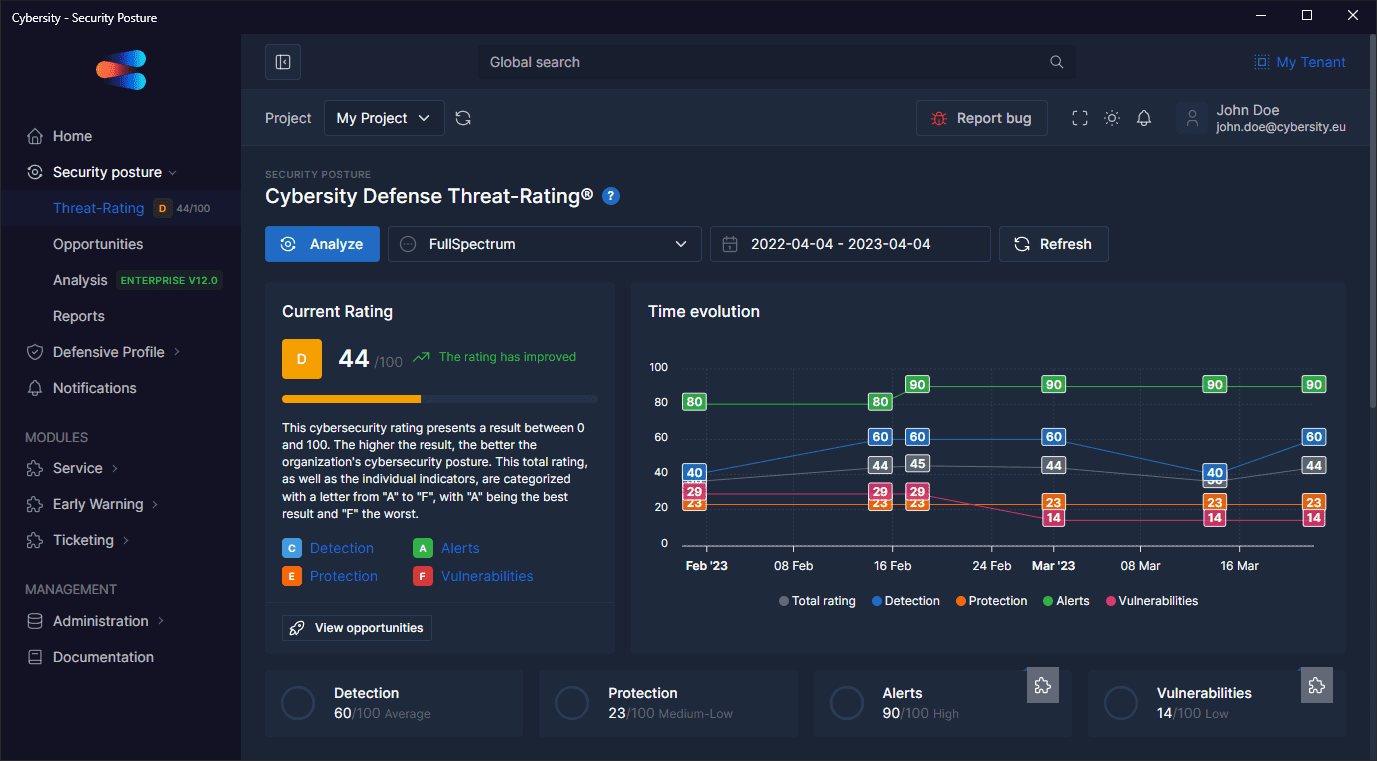Expand the Administration menu

click(161, 621)
